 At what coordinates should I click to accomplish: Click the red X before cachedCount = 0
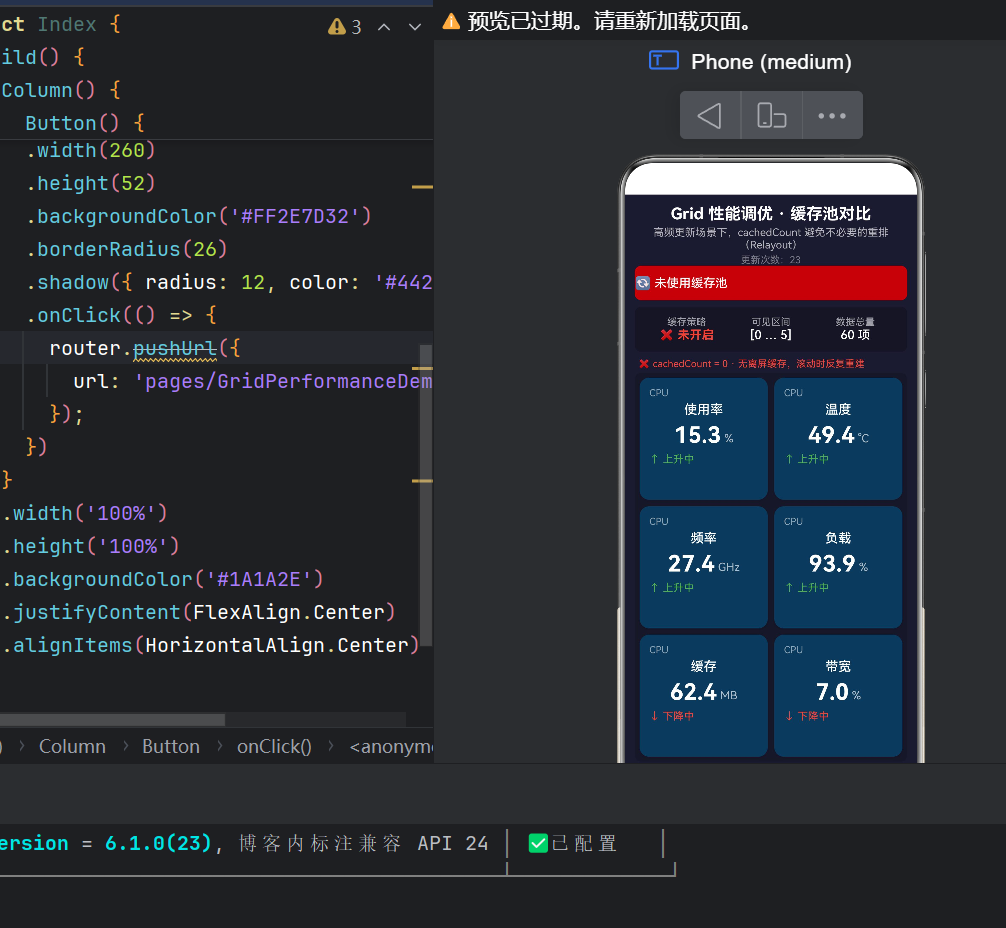pos(644,364)
